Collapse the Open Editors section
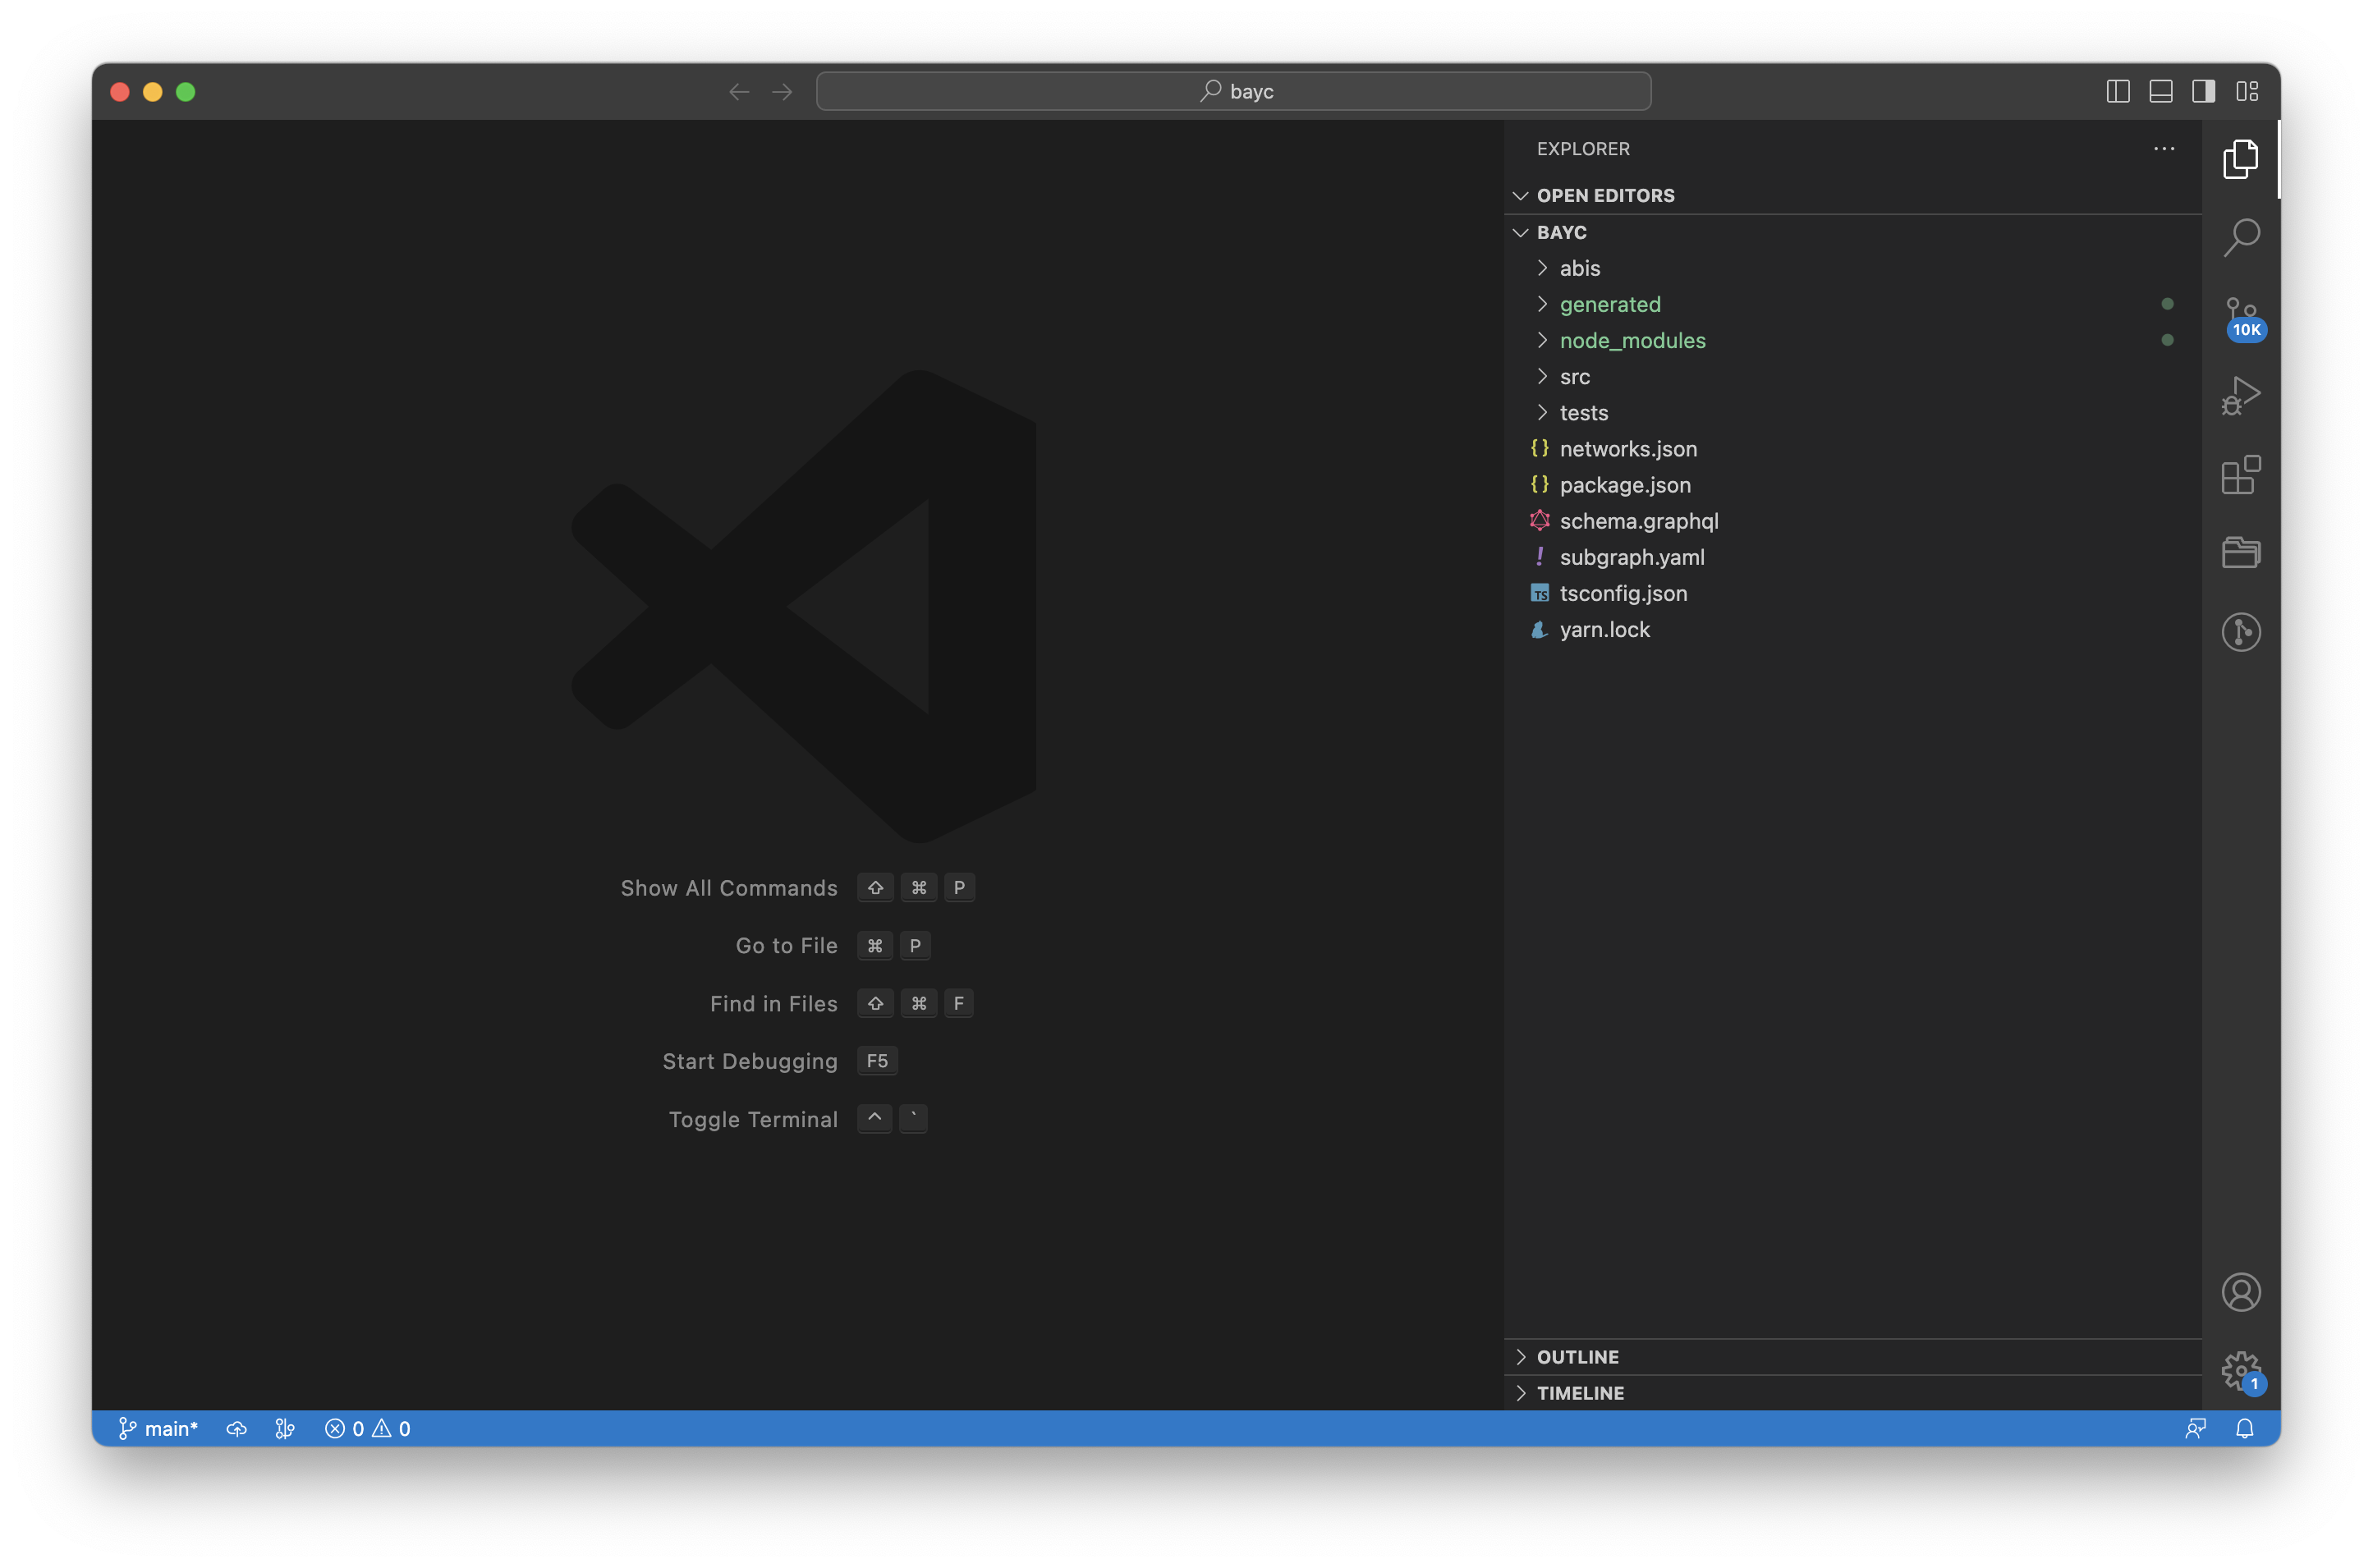The image size is (2373, 1568). (1853, 195)
